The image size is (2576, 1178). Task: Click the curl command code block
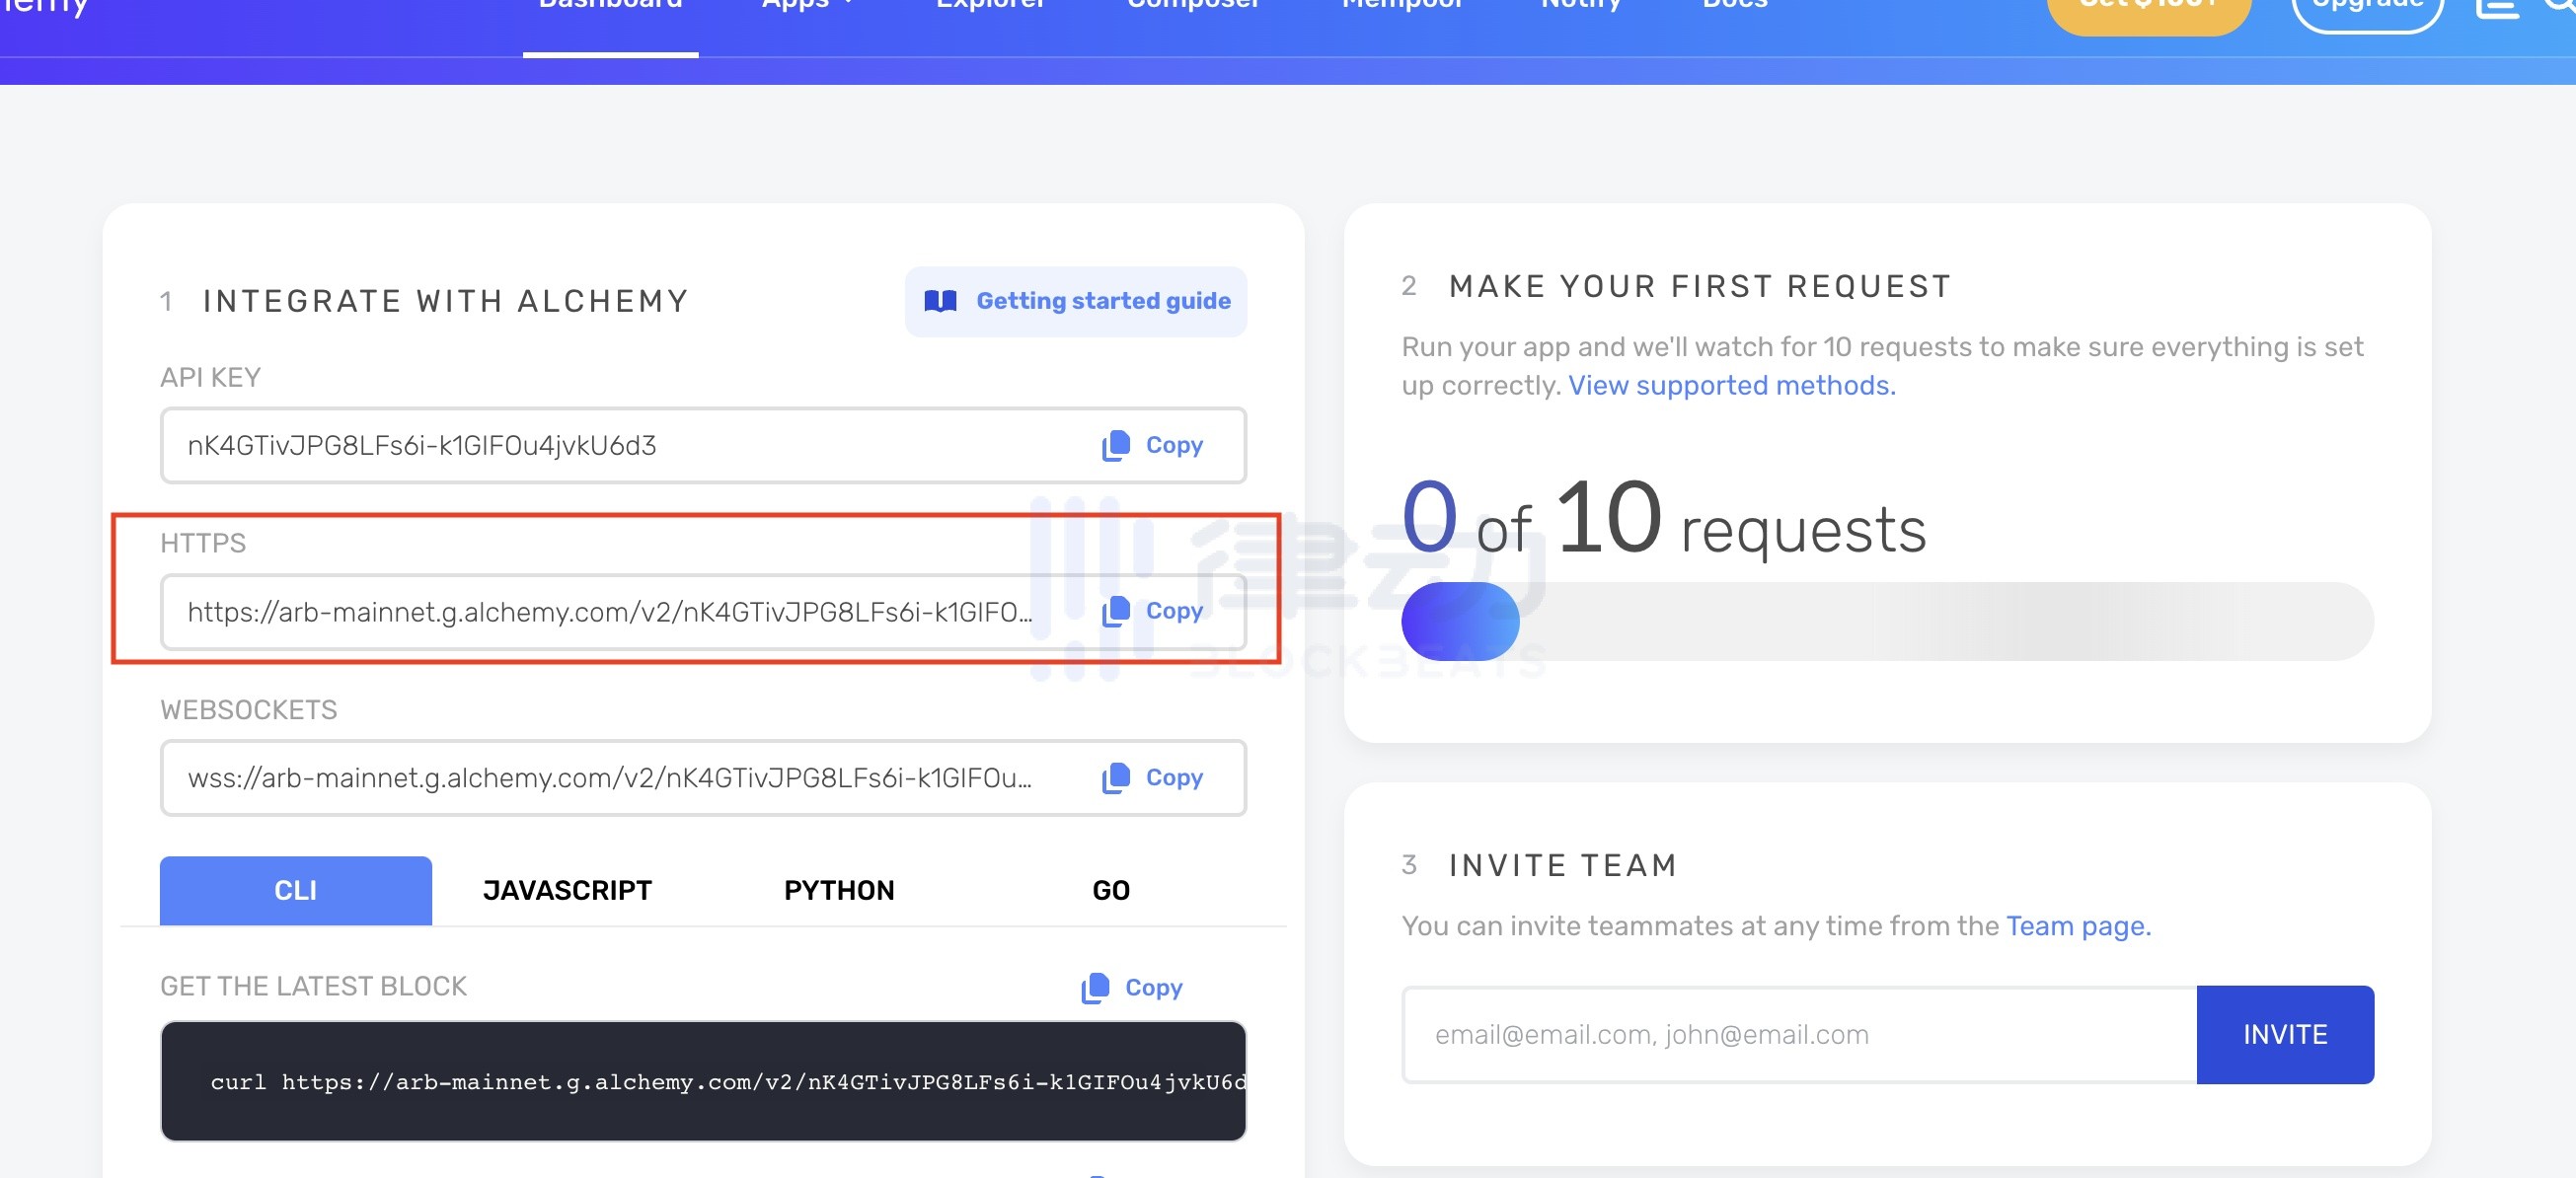[x=702, y=1081]
